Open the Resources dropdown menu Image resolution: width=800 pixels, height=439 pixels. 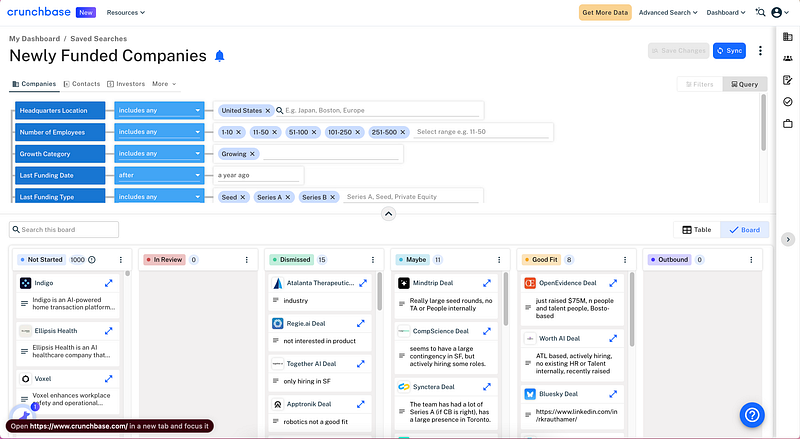point(126,12)
